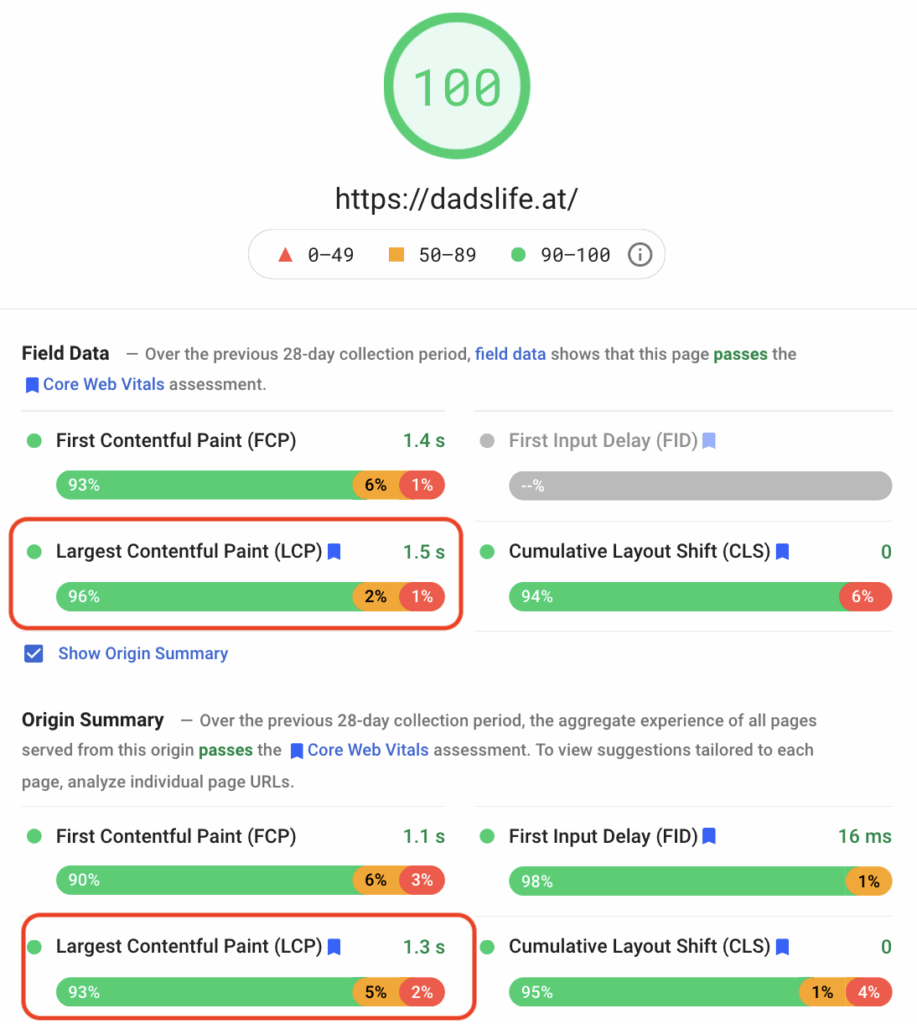Click bookmark icon beside Field Data CLS
This screenshot has height=1024, width=917.
click(782, 551)
